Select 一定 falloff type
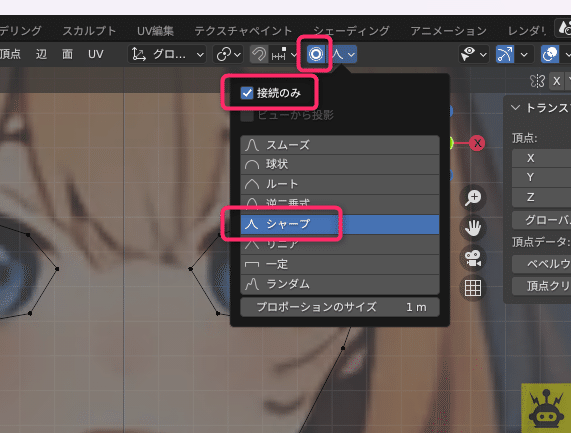Image resolution: width=571 pixels, height=433 pixels. (340, 264)
